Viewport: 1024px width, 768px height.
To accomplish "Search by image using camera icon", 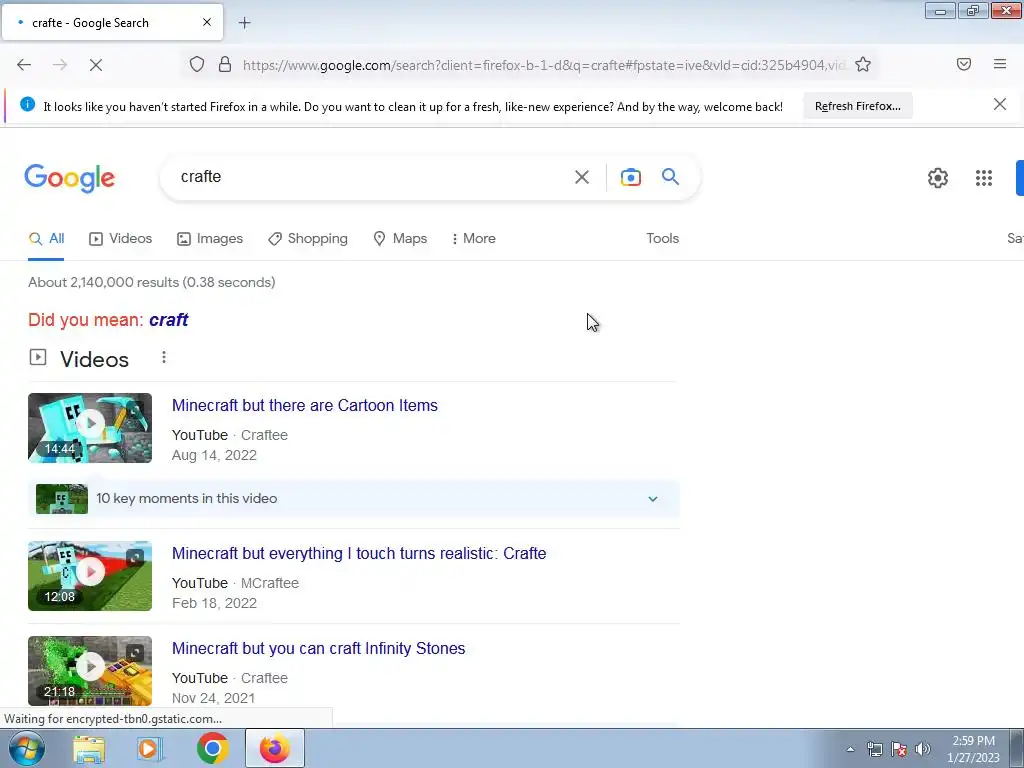I will pos(631,177).
